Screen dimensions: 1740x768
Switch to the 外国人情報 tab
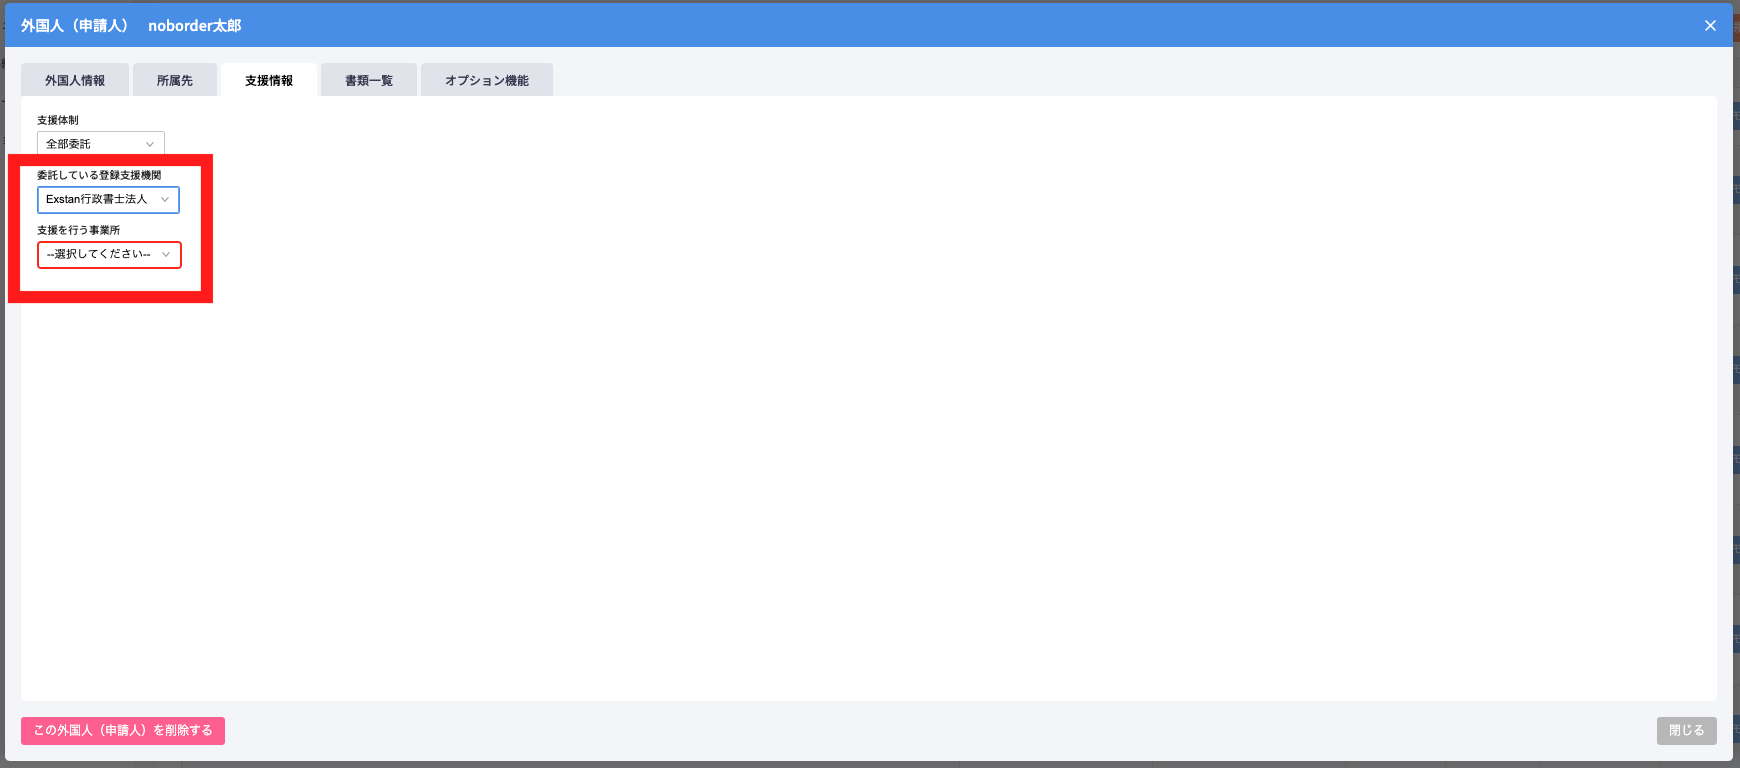pyautogui.click(x=75, y=80)
